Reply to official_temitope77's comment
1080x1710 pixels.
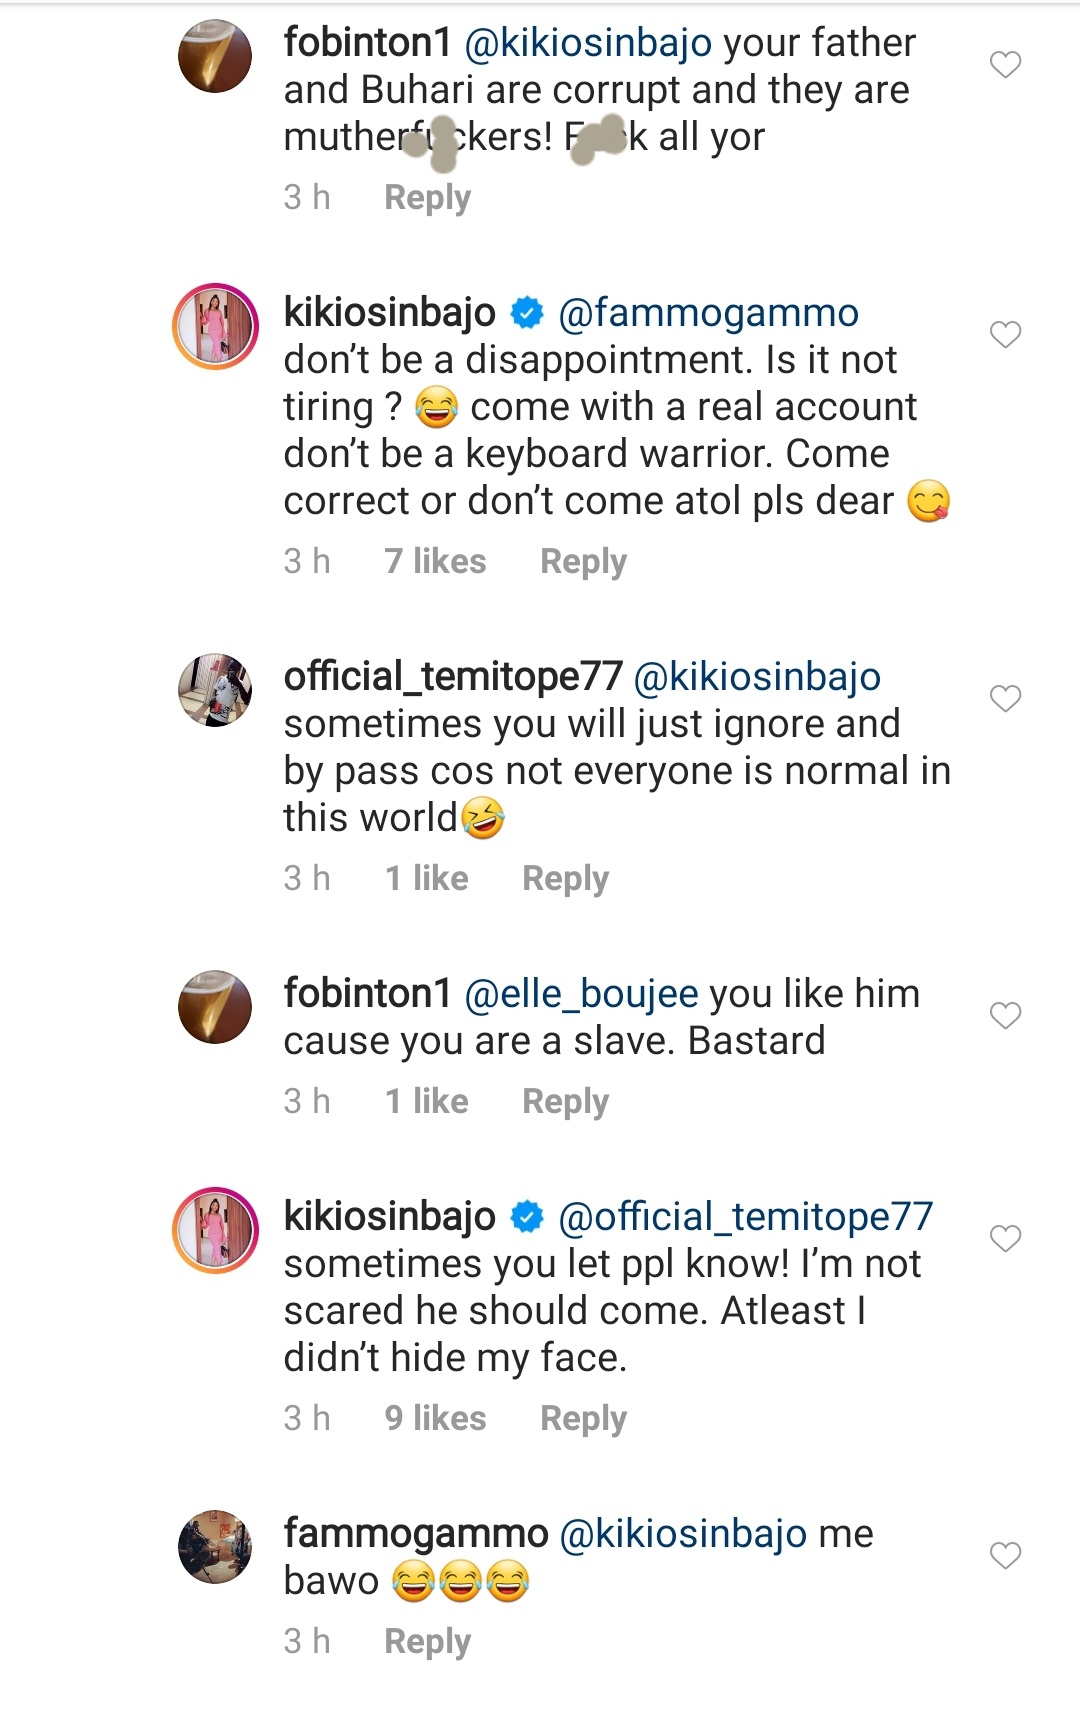(x=565, y=879)
